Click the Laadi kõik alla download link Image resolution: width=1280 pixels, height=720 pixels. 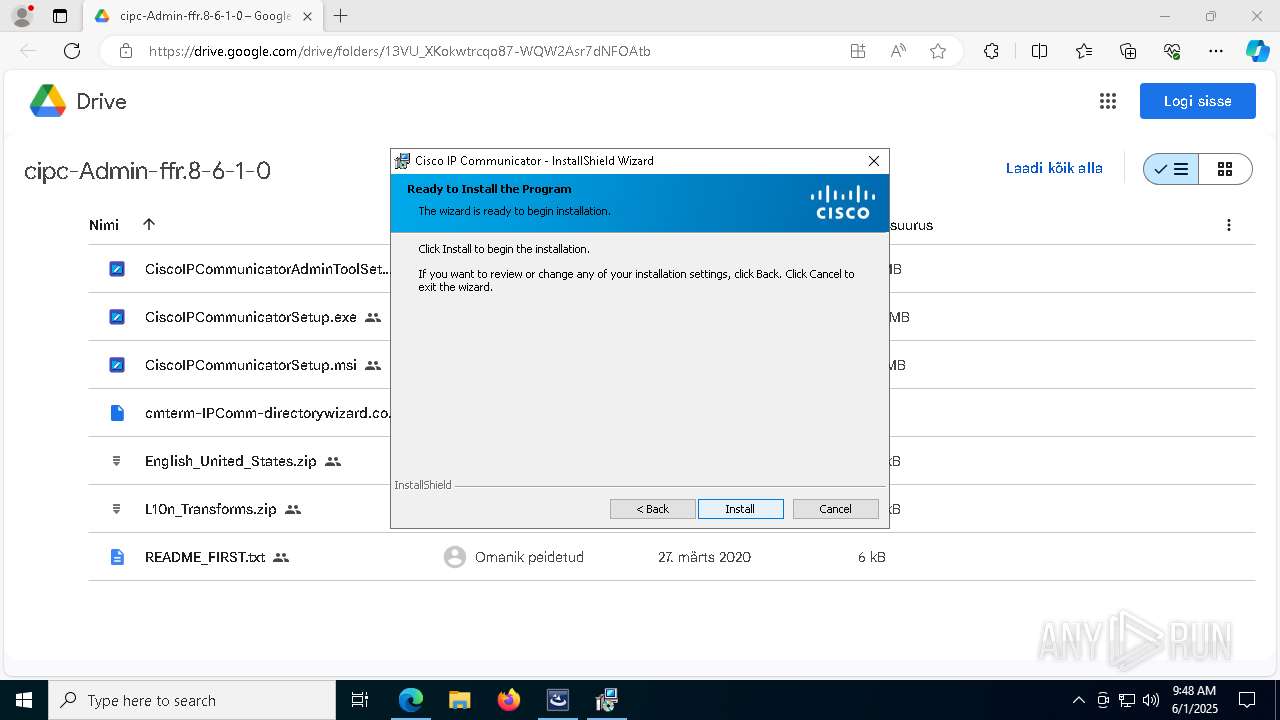click(x=1054, y=168)
